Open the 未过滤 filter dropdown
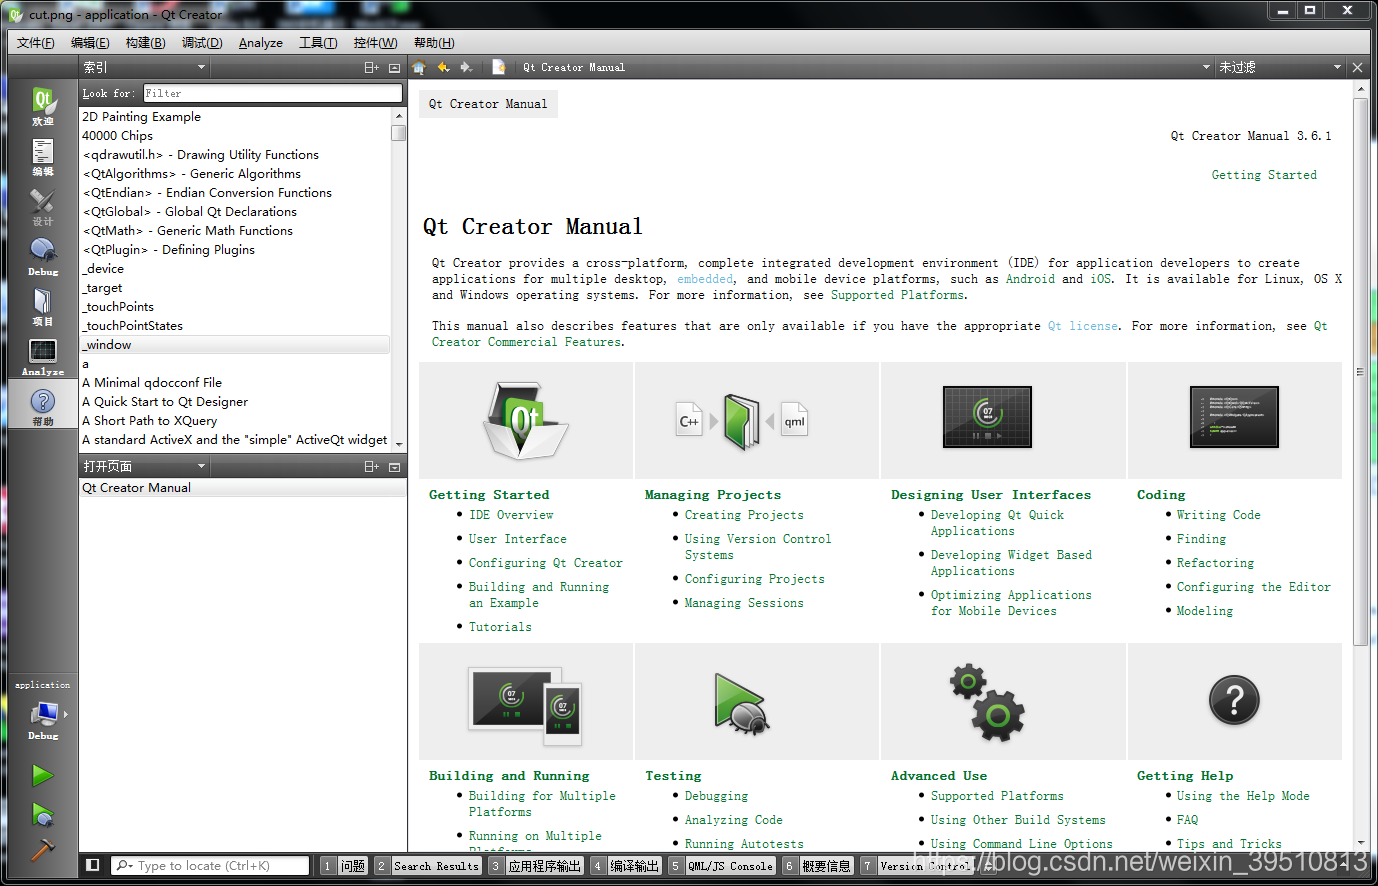The image size is (1378, 886). 1280,67
